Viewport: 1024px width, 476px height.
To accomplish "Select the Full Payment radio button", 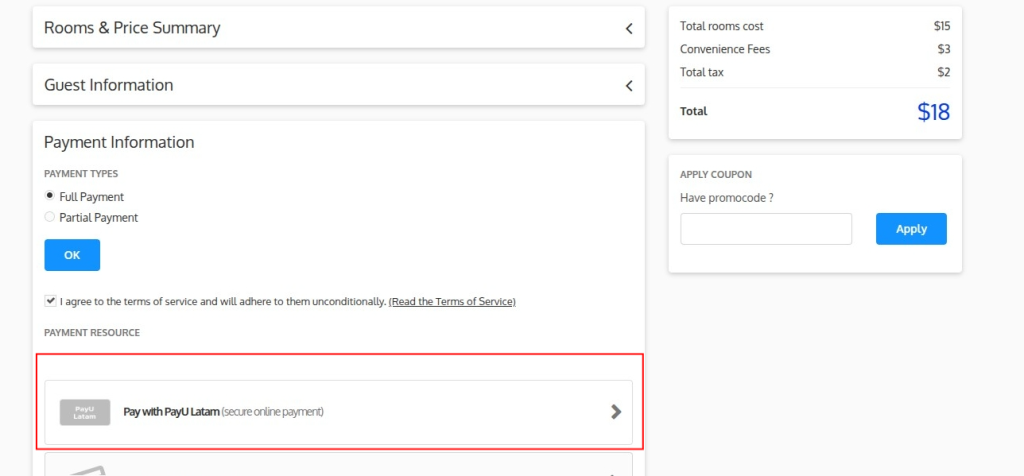I will [50, 196].
